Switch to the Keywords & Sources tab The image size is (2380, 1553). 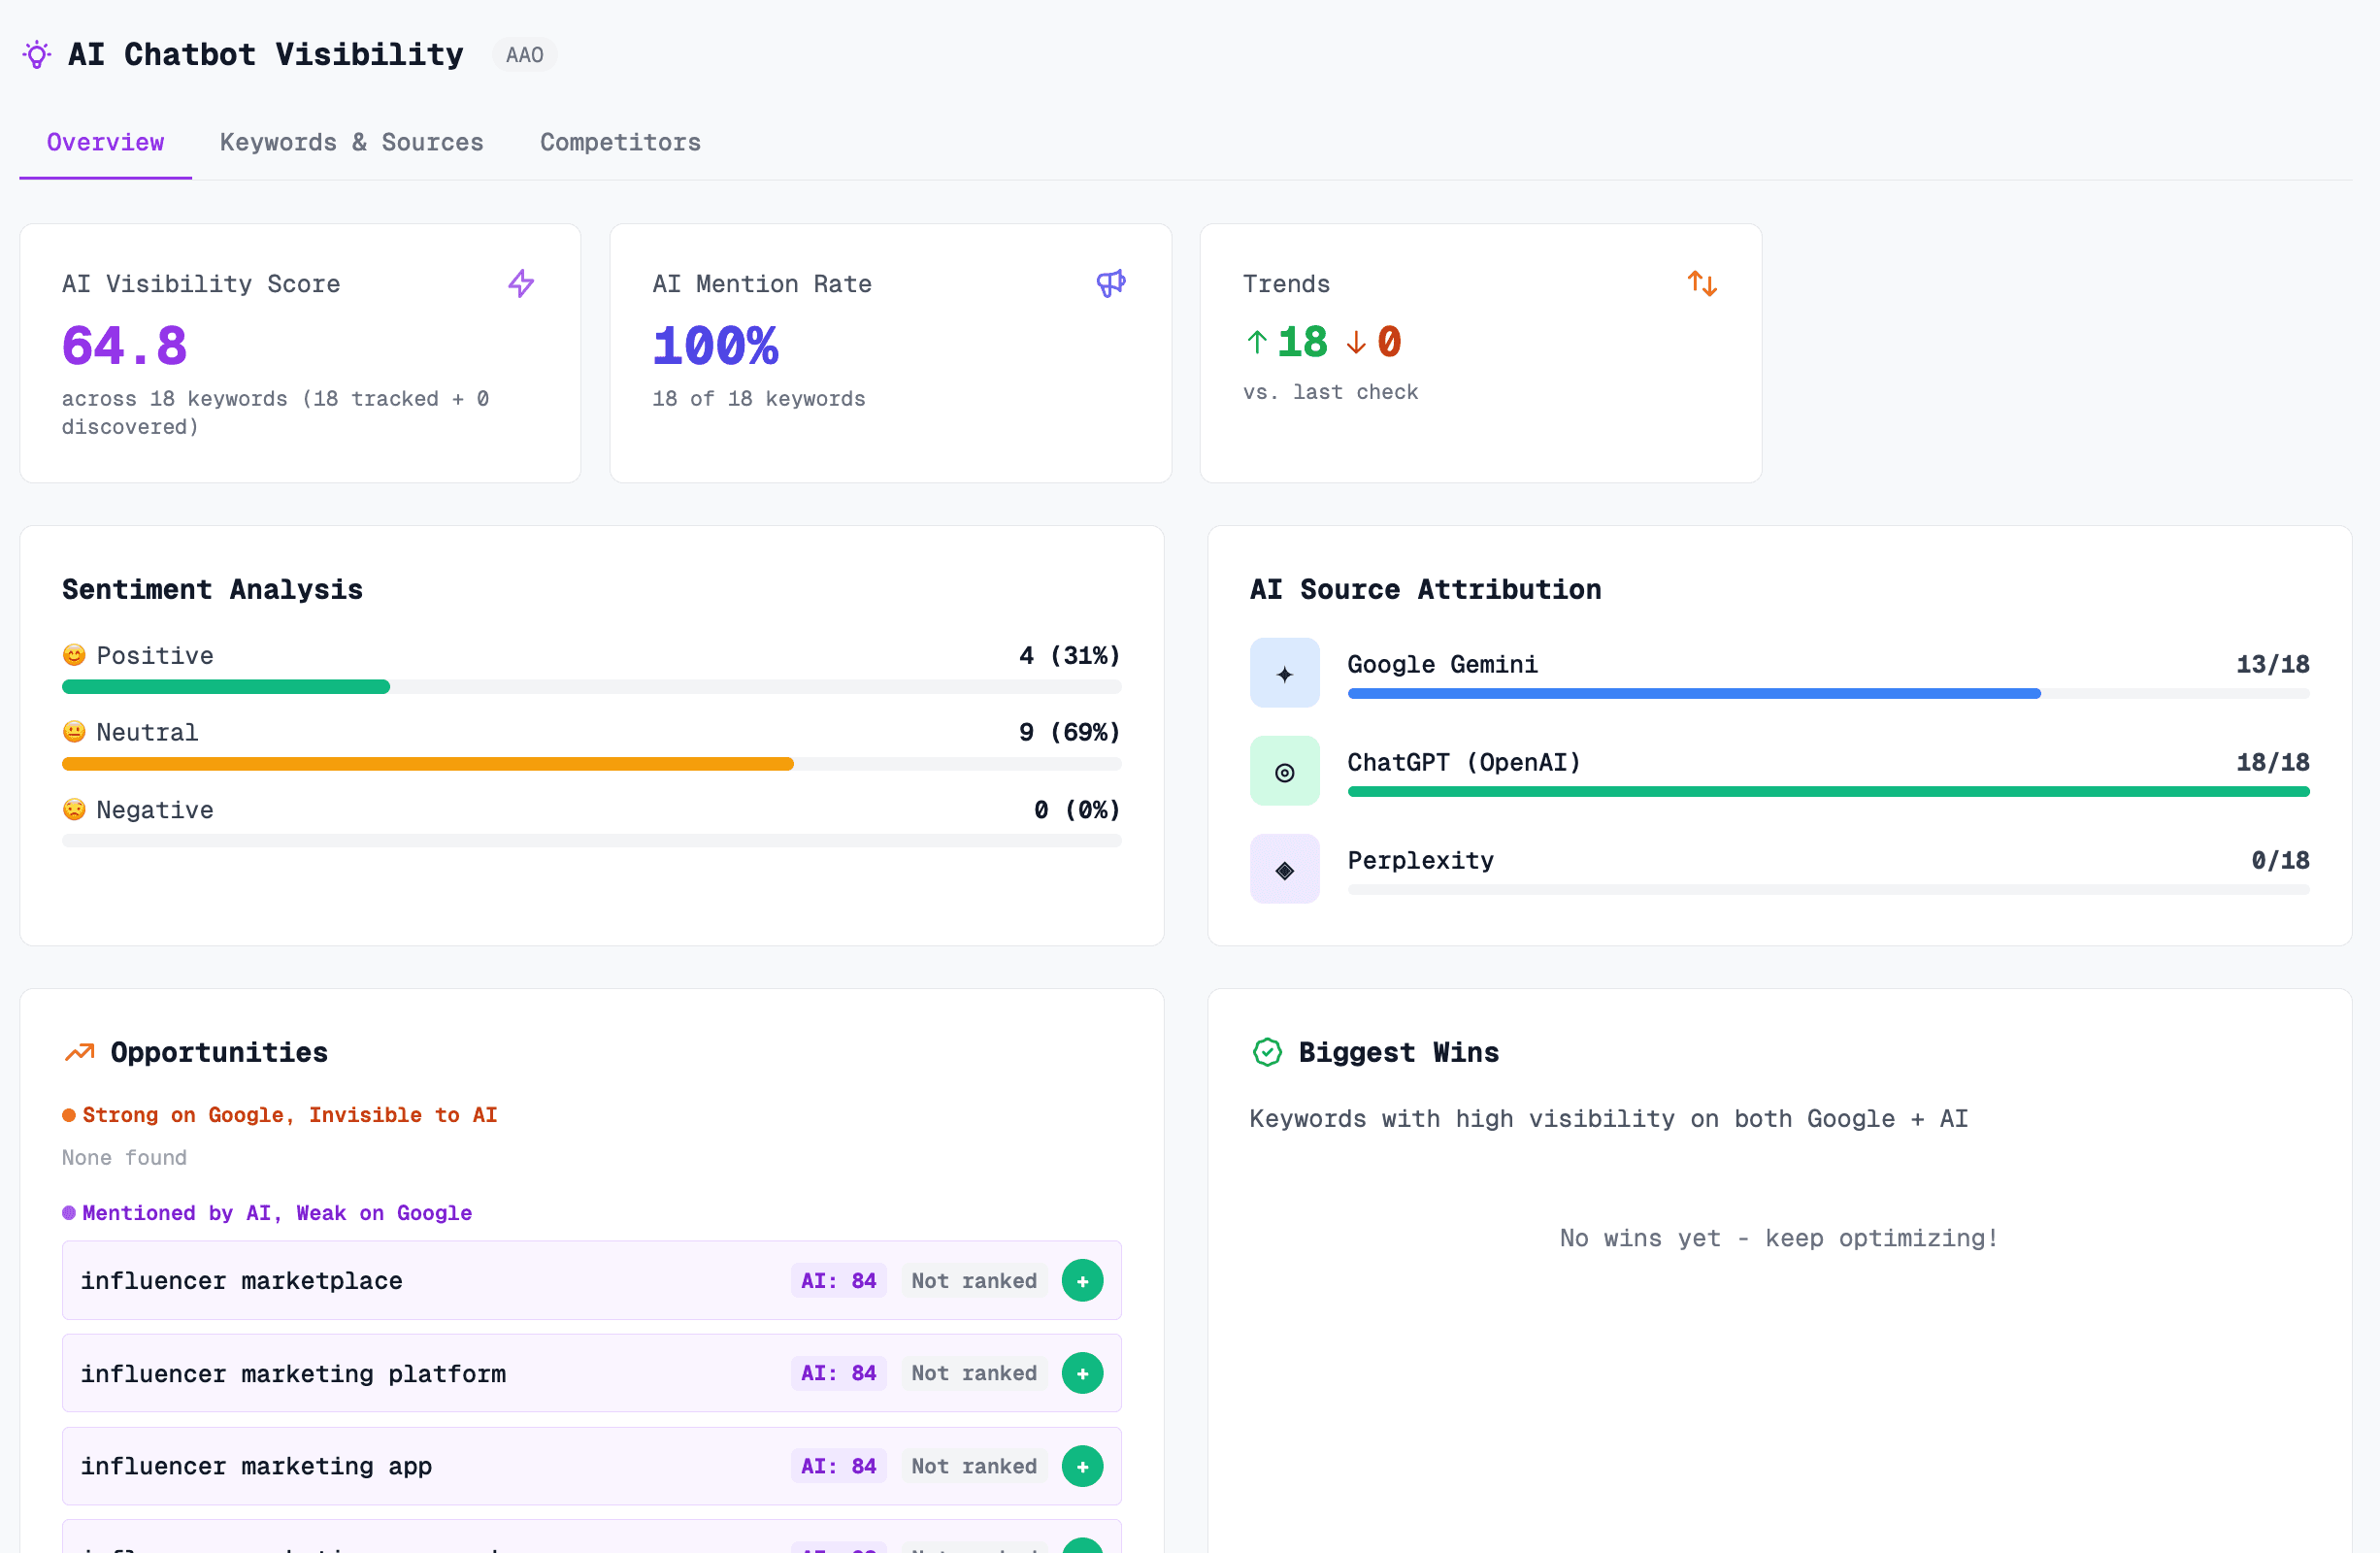(352, 142)
